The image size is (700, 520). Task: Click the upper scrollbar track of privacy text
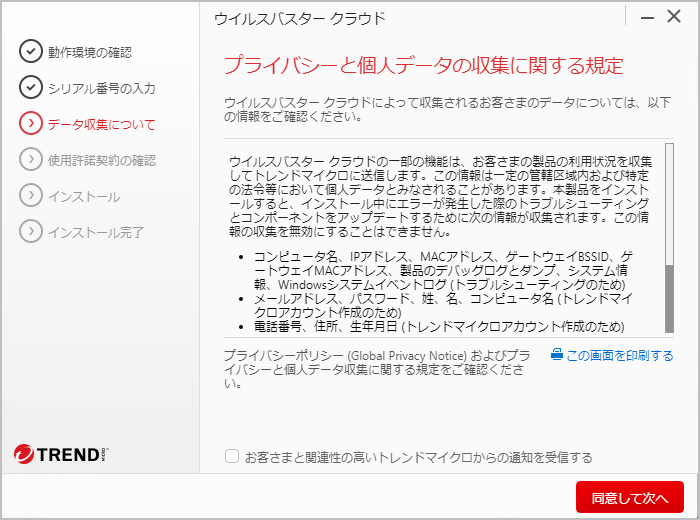(x=669, y=204)
